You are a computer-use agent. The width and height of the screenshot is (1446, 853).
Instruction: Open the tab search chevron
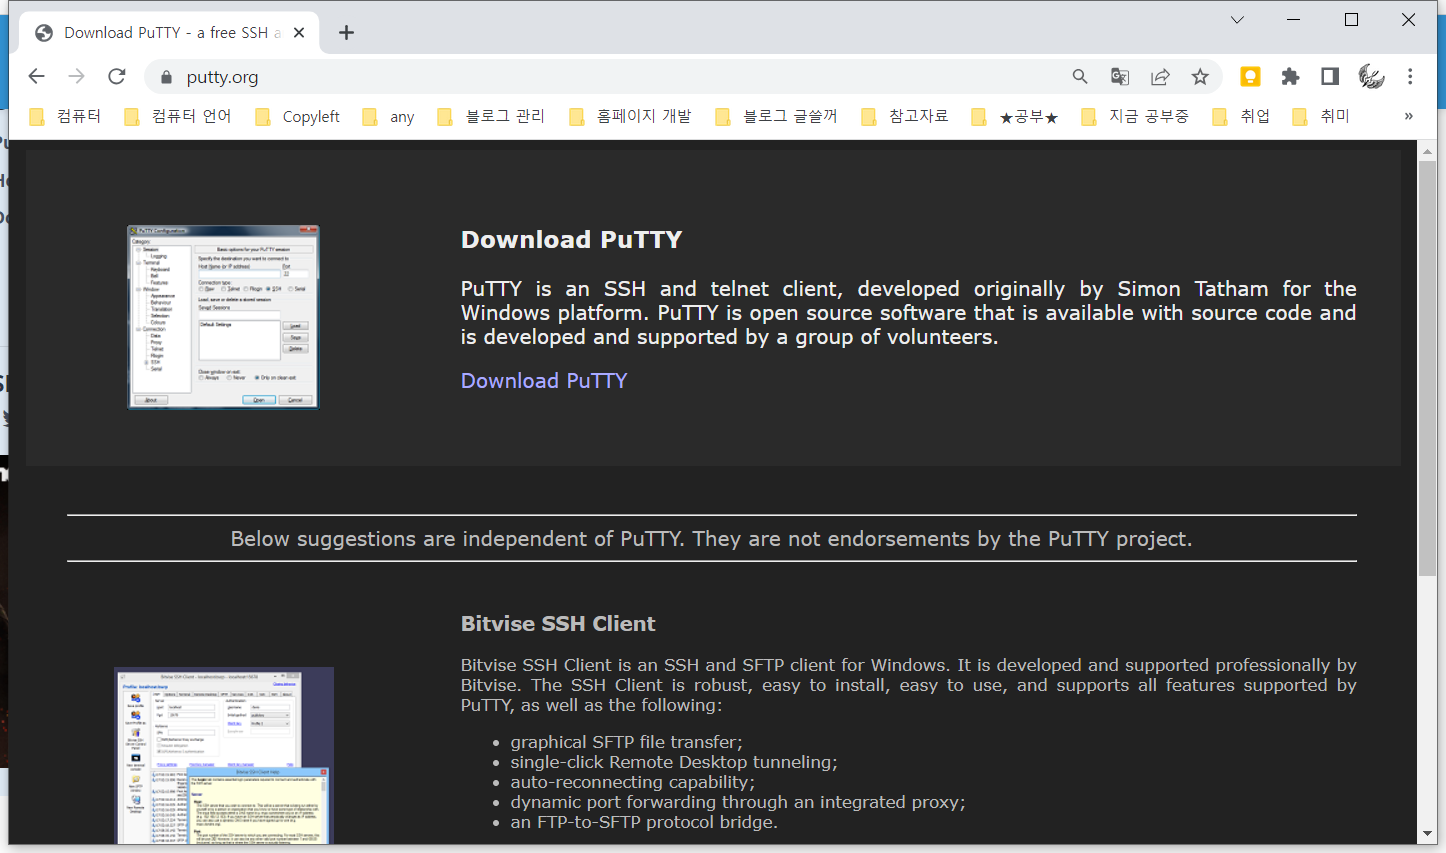(1237, 20)
